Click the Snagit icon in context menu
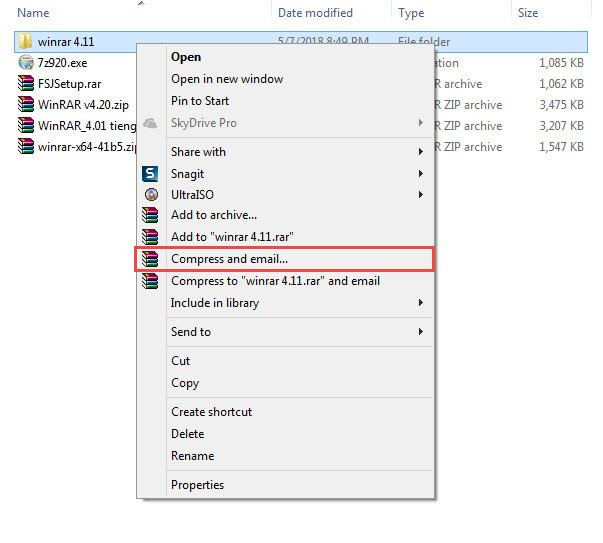Viewport: 603px width, 543px height. pyautogui.click(x=150, y=174)
